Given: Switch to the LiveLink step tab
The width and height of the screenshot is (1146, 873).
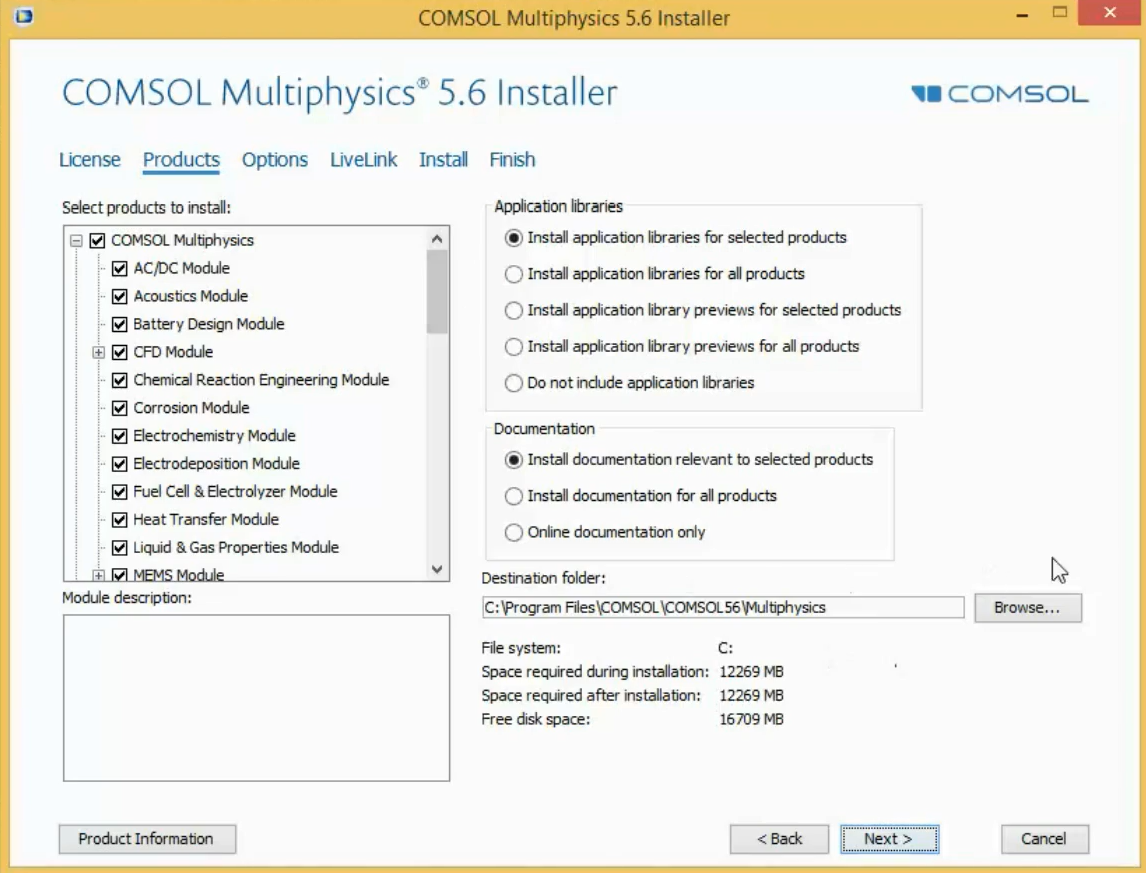Looking at the screenshot, I should pos(363,159).
